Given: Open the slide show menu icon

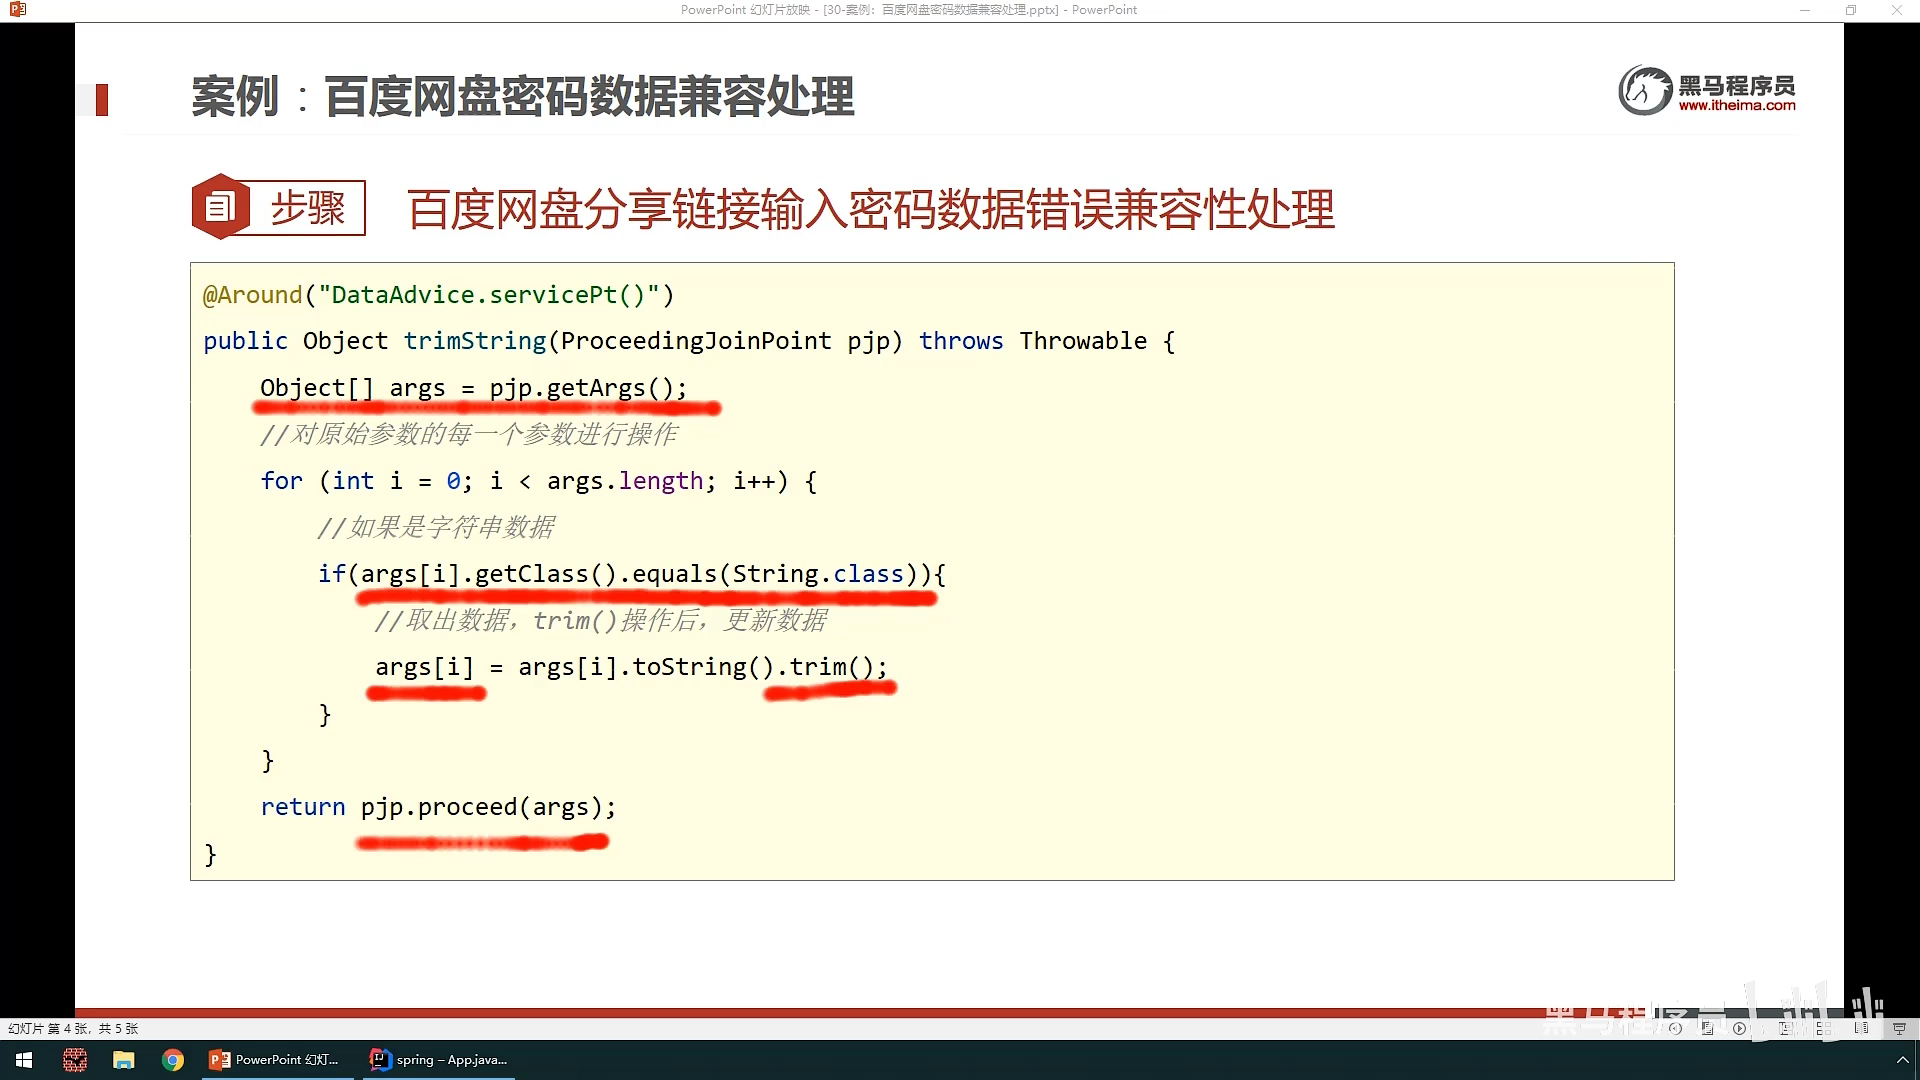Looking at the screenshot, I should click(1707, 1028).
